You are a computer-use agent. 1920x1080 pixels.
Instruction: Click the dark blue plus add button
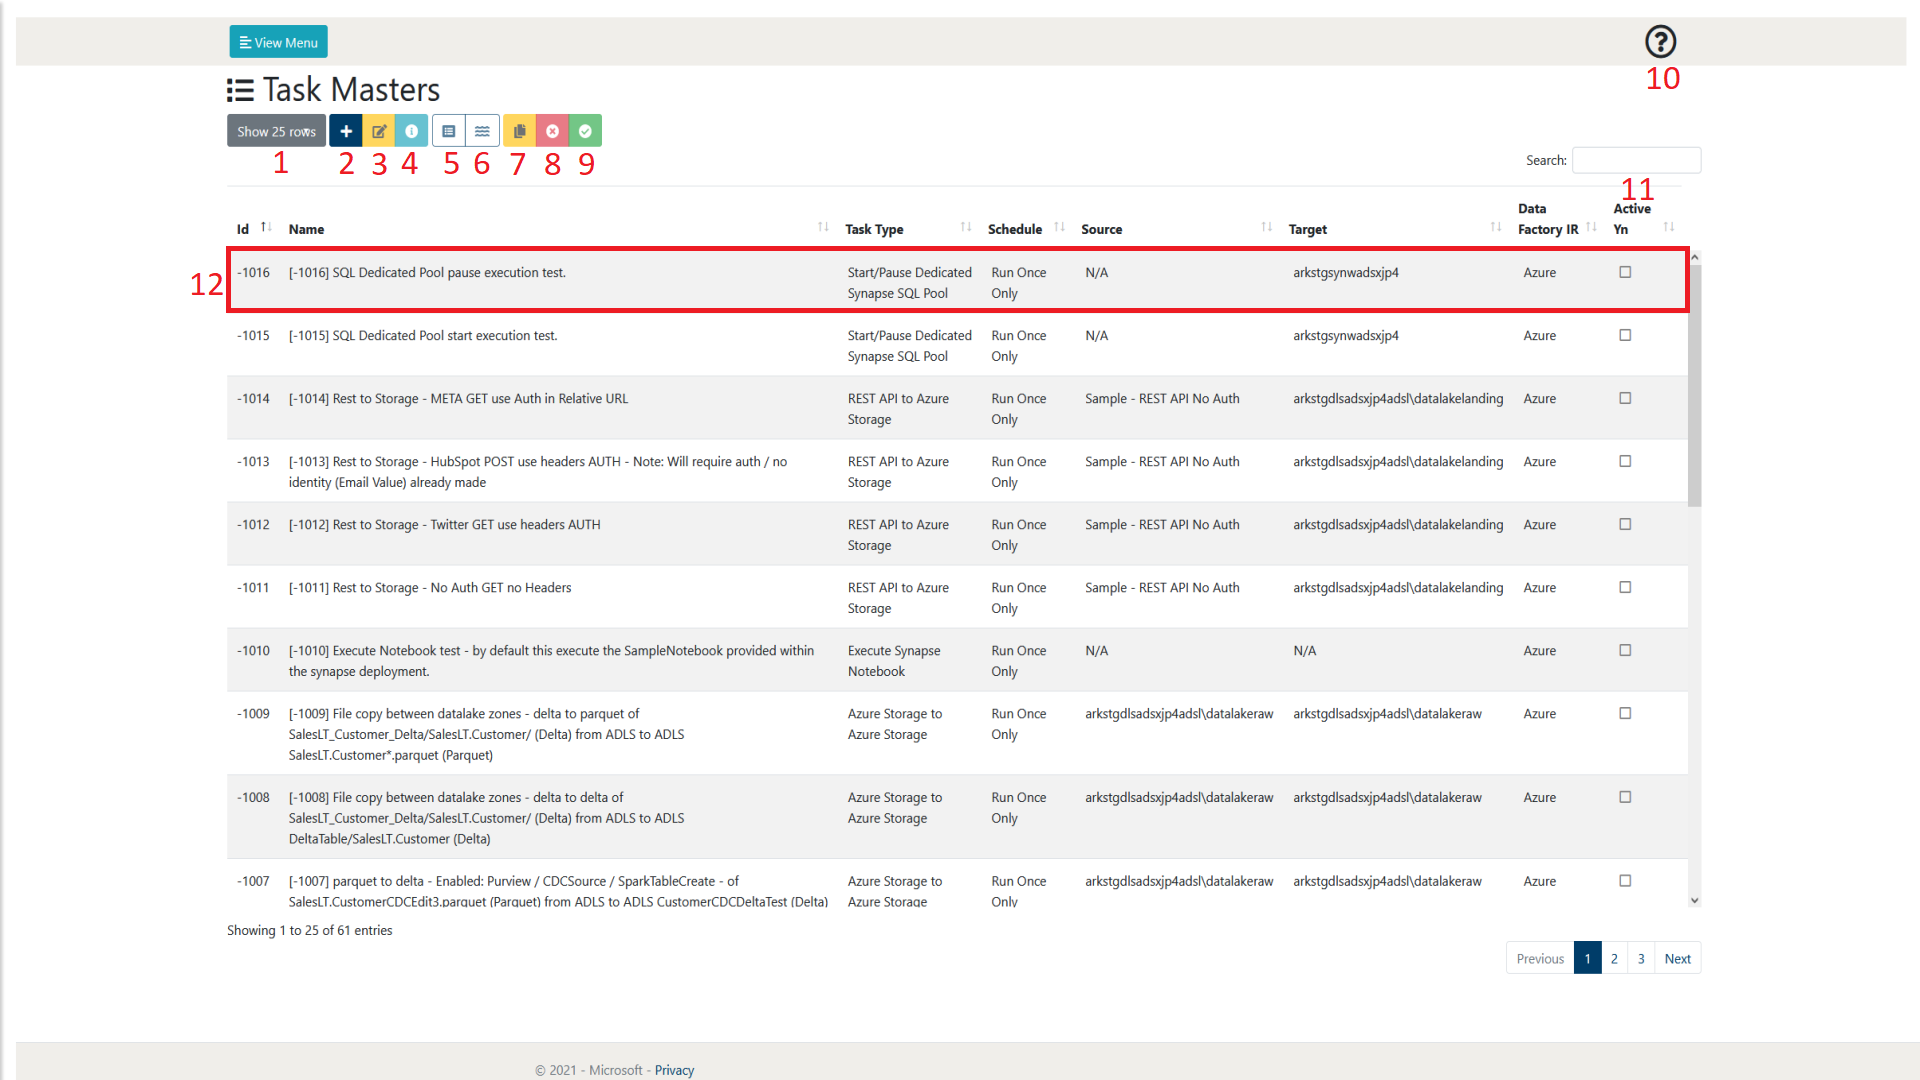pos(345,131)
